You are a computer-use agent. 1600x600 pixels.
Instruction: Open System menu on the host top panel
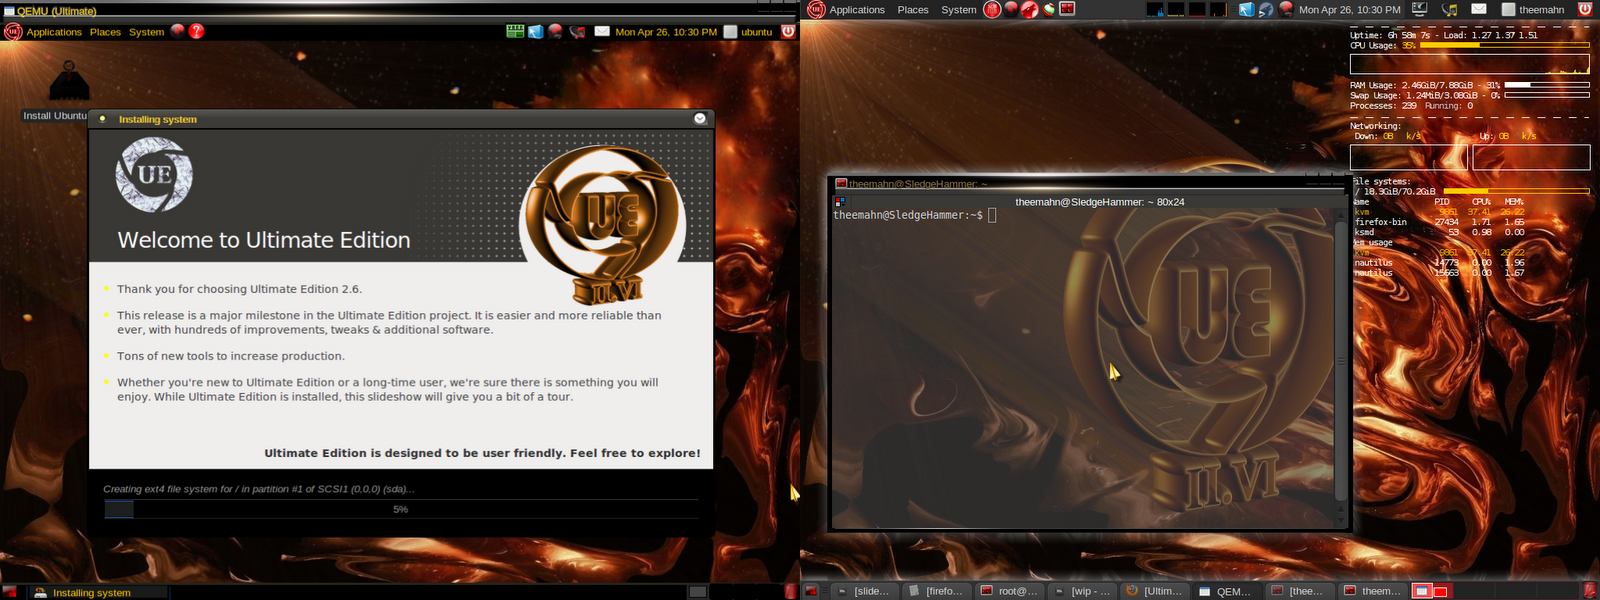958,10
